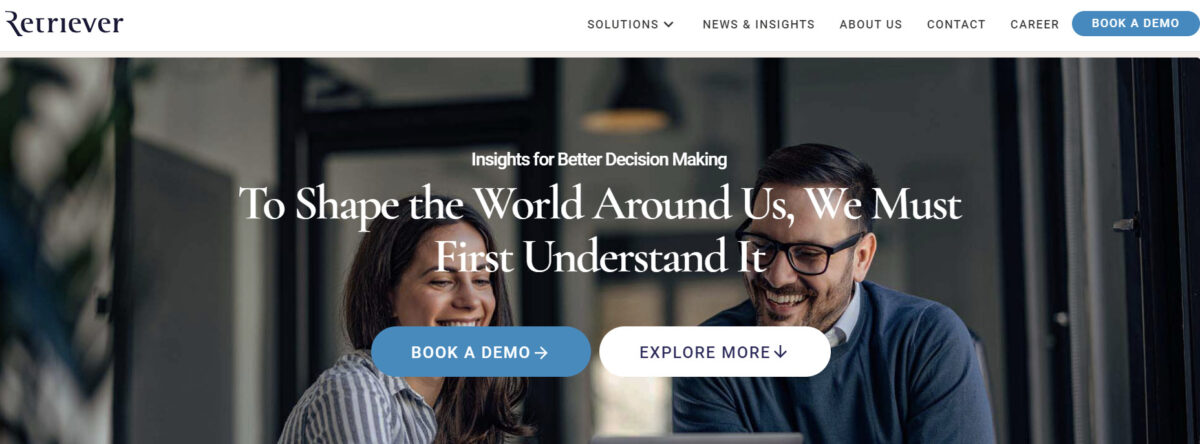Go to News & Insights
This screenshot has width=1200, height=444.
[758, 24]
